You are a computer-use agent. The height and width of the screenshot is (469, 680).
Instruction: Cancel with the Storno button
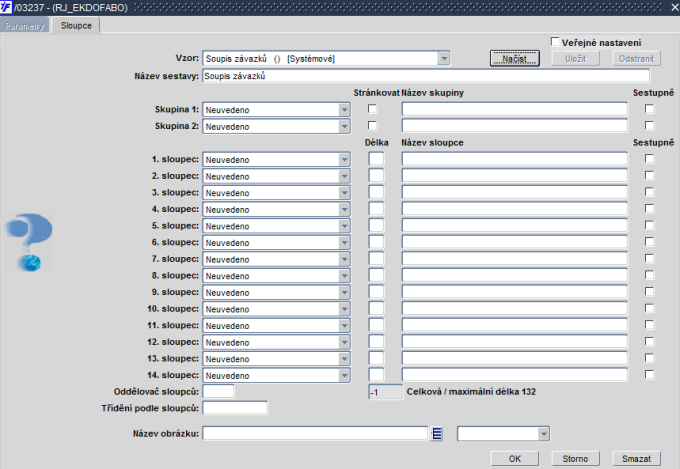tap(575, 459)
